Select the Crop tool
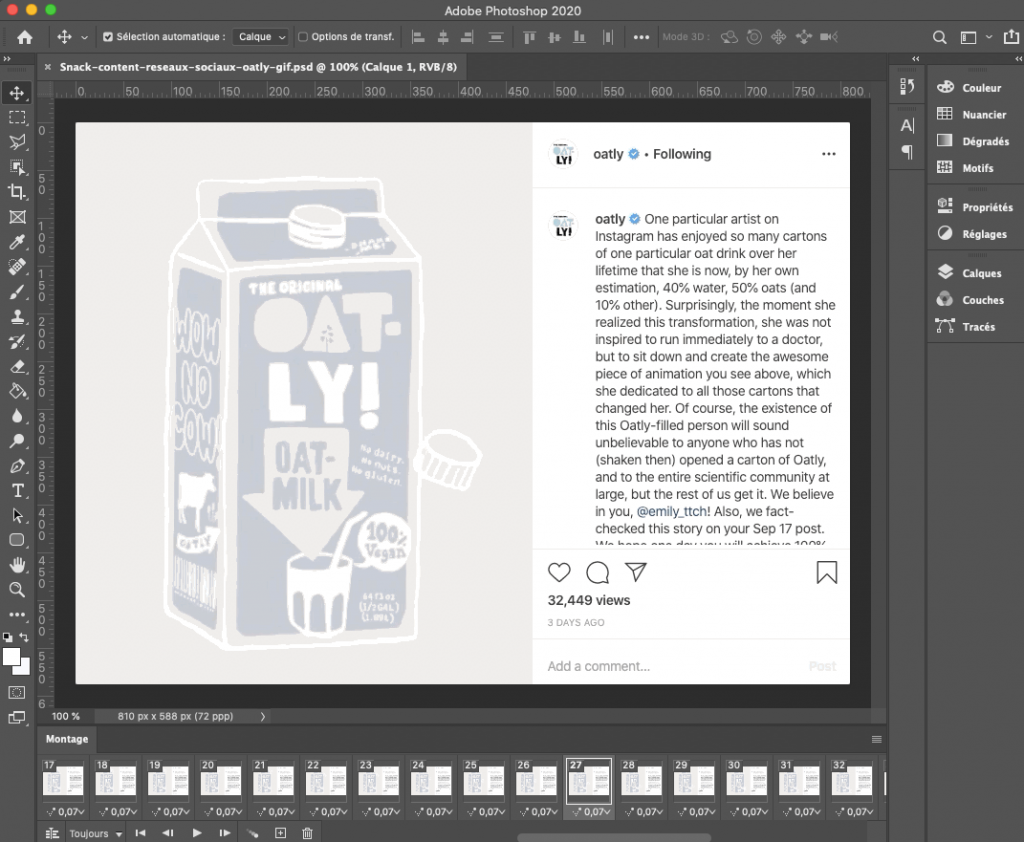 point(17,192)
